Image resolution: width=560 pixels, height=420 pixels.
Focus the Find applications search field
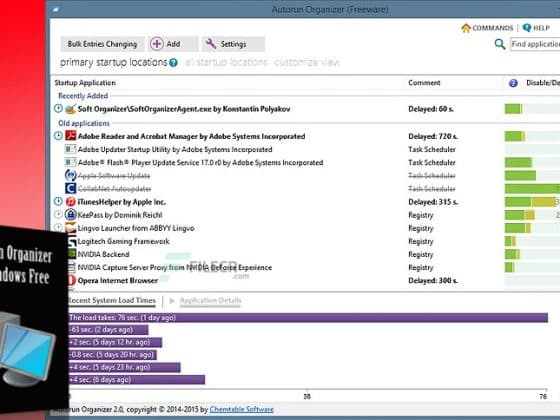(535, 44)
